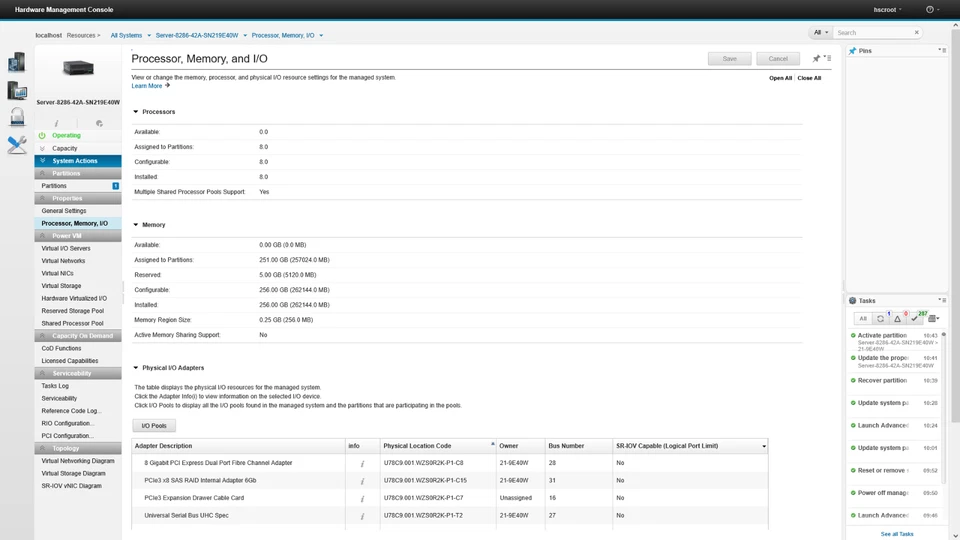Open the help question mark menu
Image resolution: width=960 pixels, height=540 pixels.
coord(932,10)
